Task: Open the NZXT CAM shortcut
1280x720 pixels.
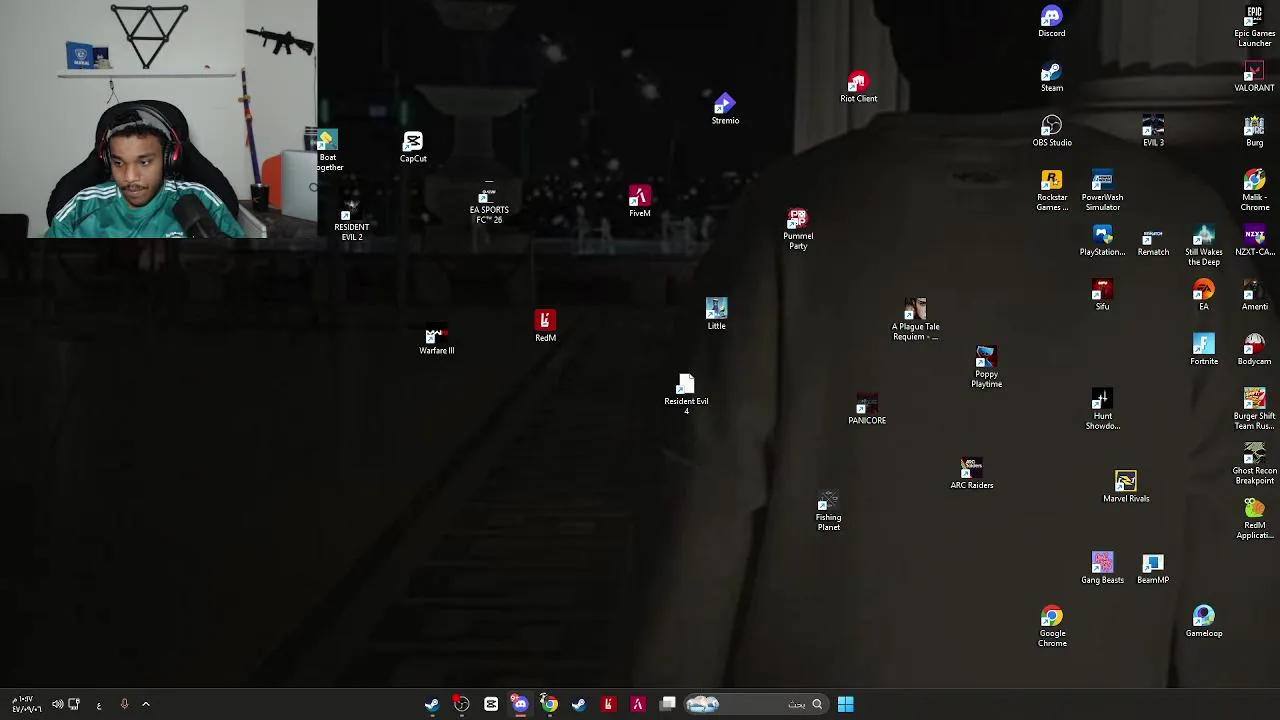Action: pyautogui.click(x=1254, y=241)
